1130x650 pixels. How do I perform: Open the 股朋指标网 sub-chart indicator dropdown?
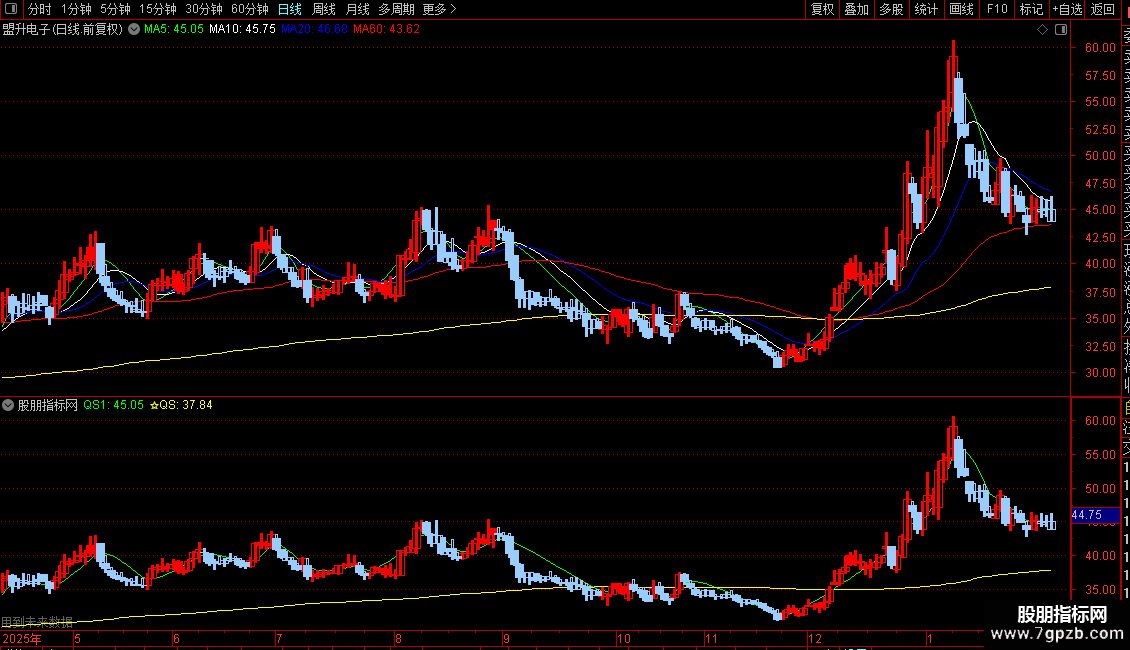click(x=8, y=405)
